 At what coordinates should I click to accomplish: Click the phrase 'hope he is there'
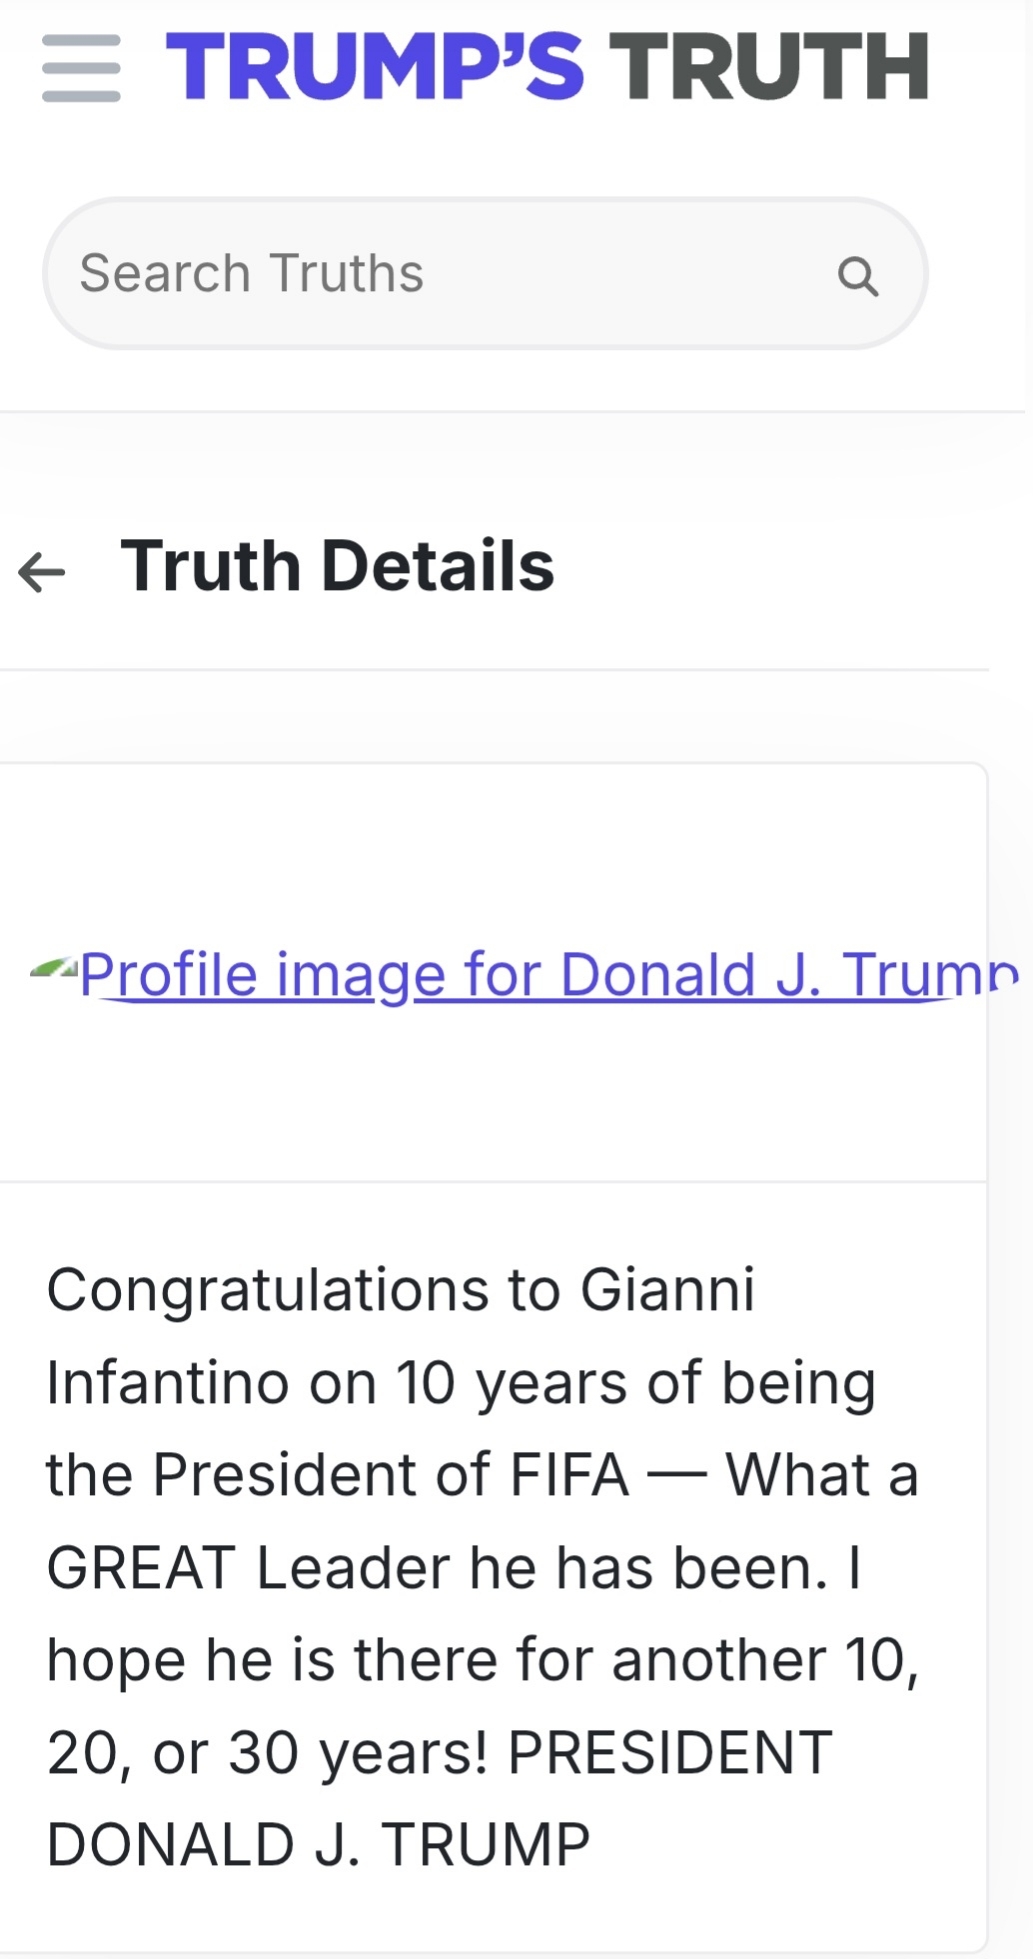click(271, 1660)
